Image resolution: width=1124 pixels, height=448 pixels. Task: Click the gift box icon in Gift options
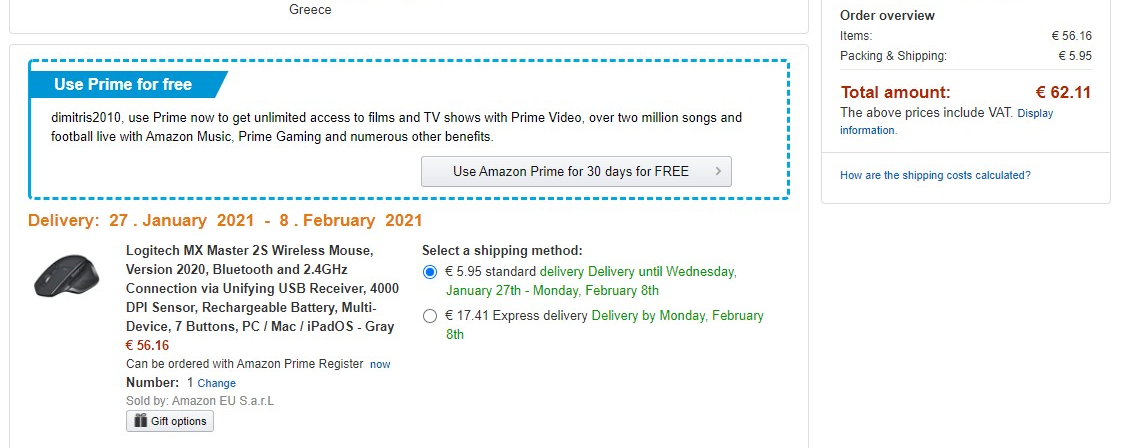(x=141, y=421)
